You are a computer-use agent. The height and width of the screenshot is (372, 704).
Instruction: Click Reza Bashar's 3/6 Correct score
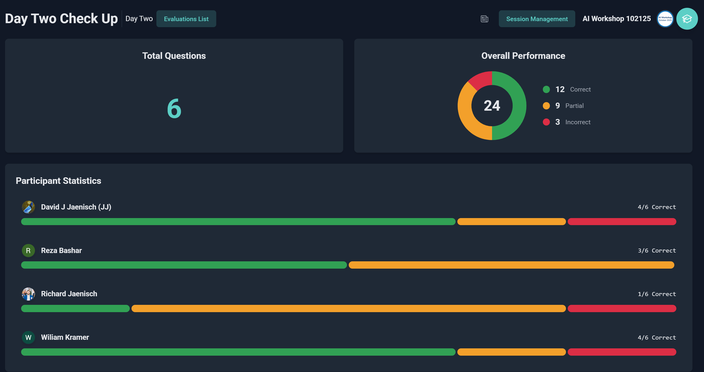pos(656,250)
